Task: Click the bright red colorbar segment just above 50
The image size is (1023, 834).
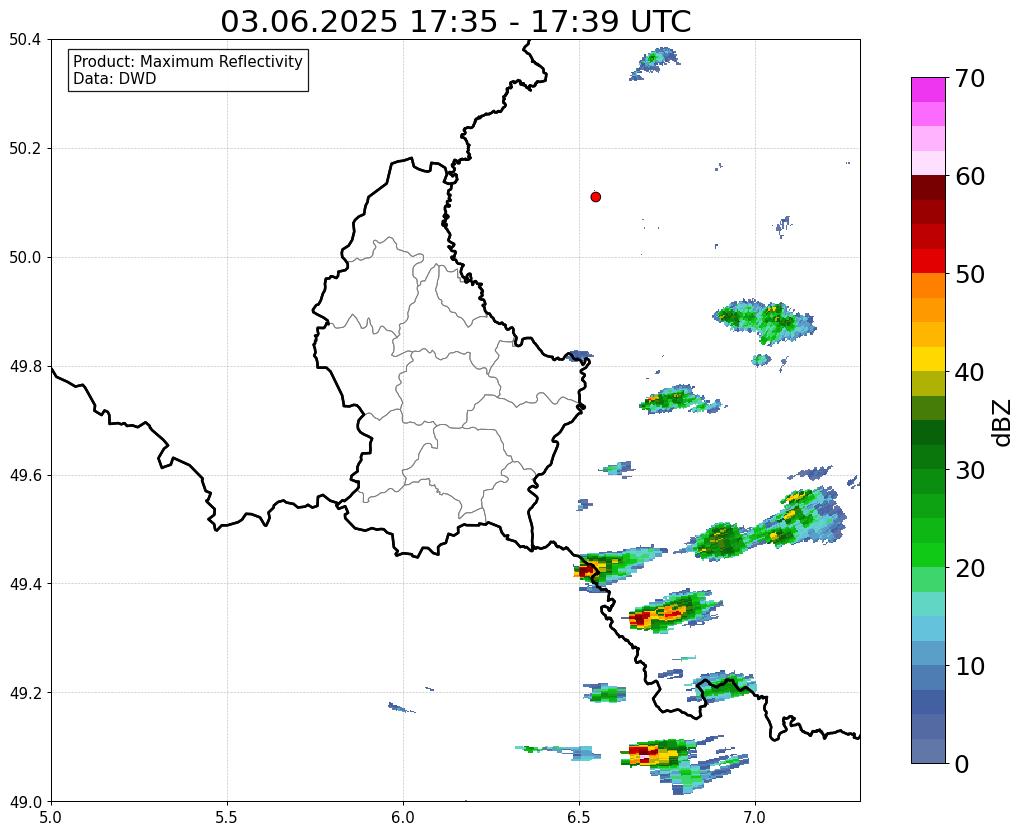Action: point(928,262)
